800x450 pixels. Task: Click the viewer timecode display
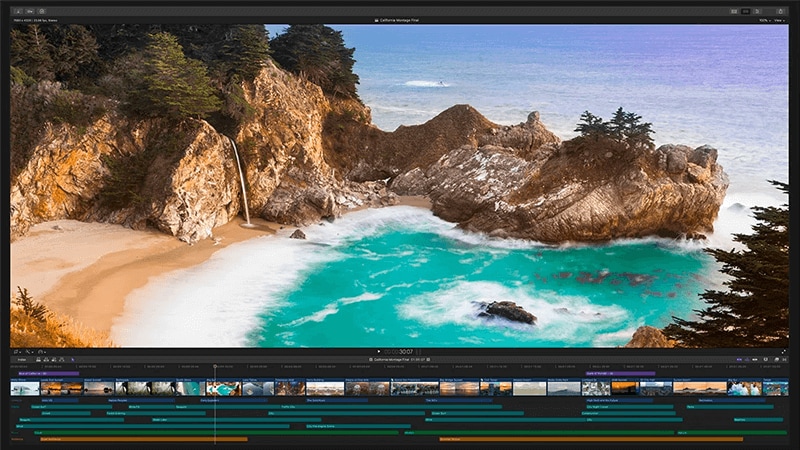click(399, 352)
